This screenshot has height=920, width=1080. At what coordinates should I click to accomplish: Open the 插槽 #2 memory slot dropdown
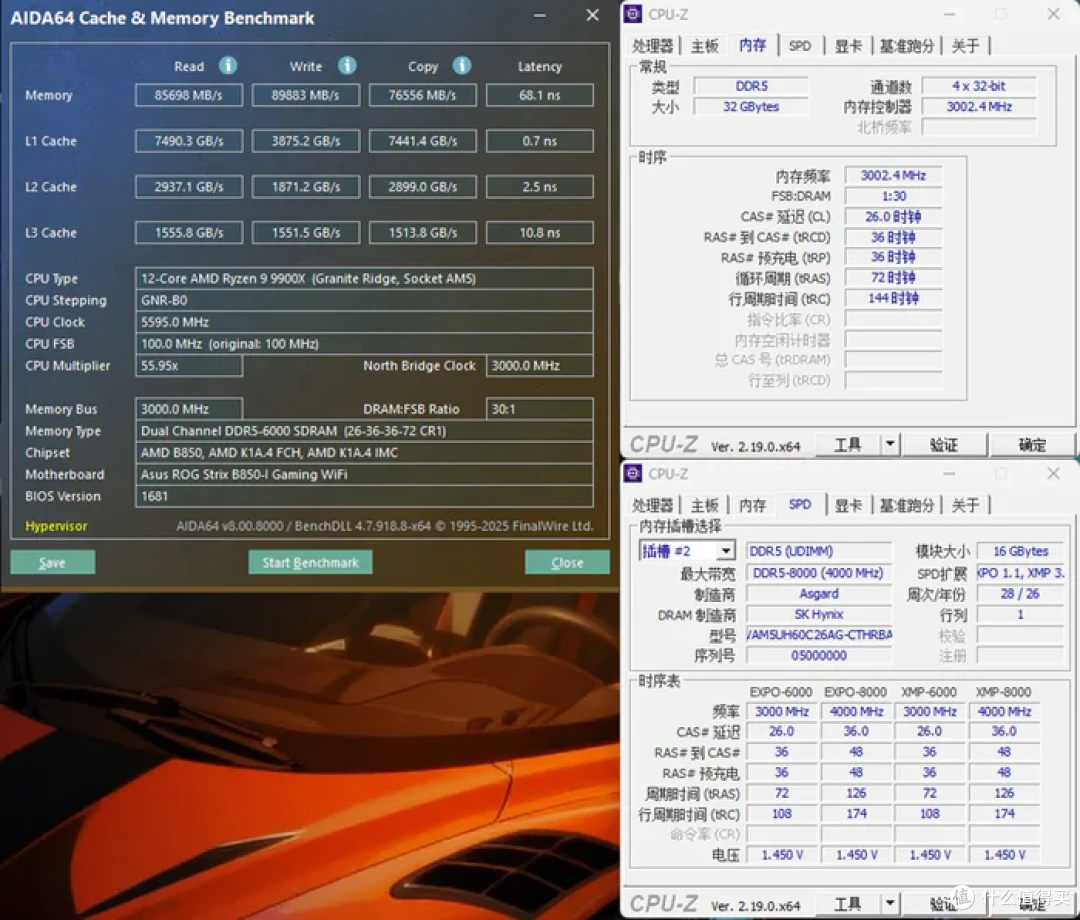tap(725, 551)
